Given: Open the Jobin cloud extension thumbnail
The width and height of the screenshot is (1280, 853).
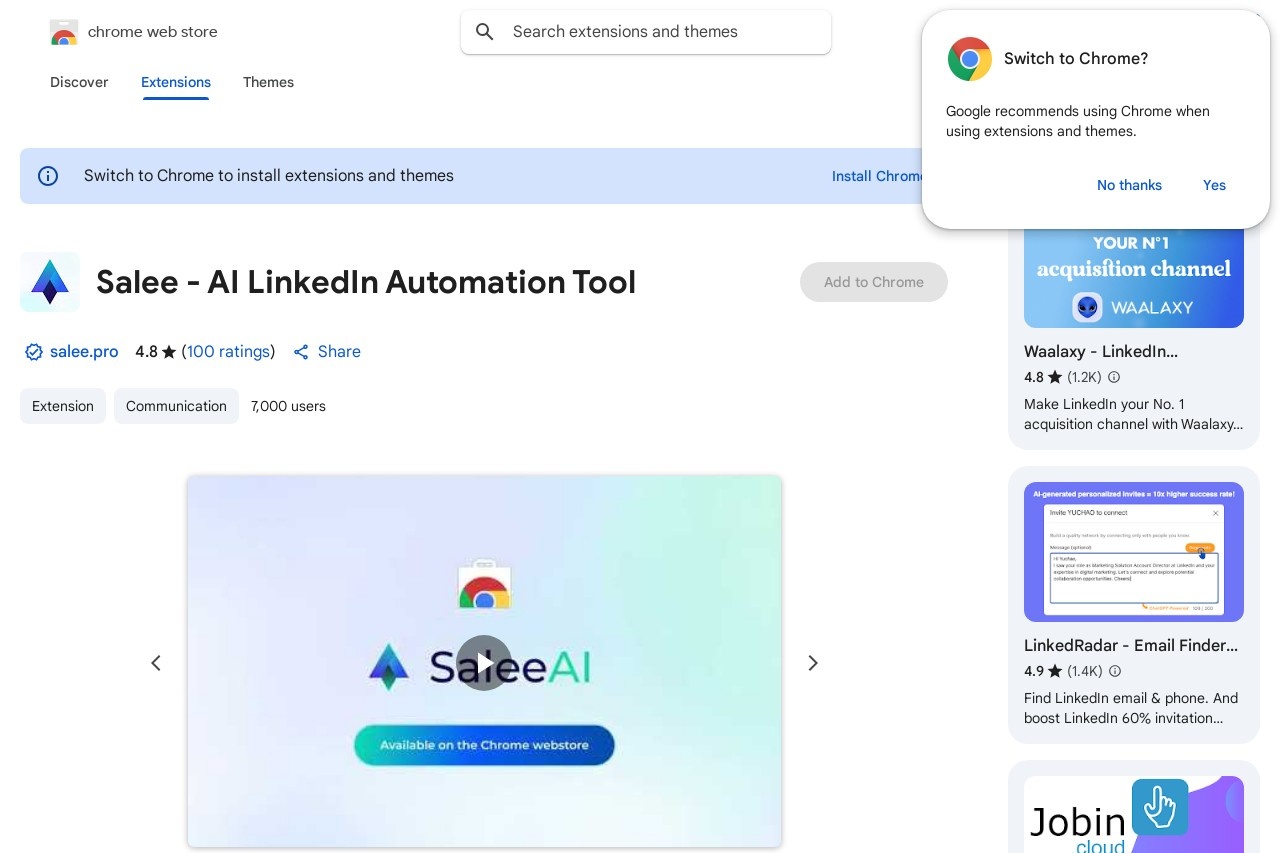Looking at the screenshot, I should click(x=1134, y=814).
